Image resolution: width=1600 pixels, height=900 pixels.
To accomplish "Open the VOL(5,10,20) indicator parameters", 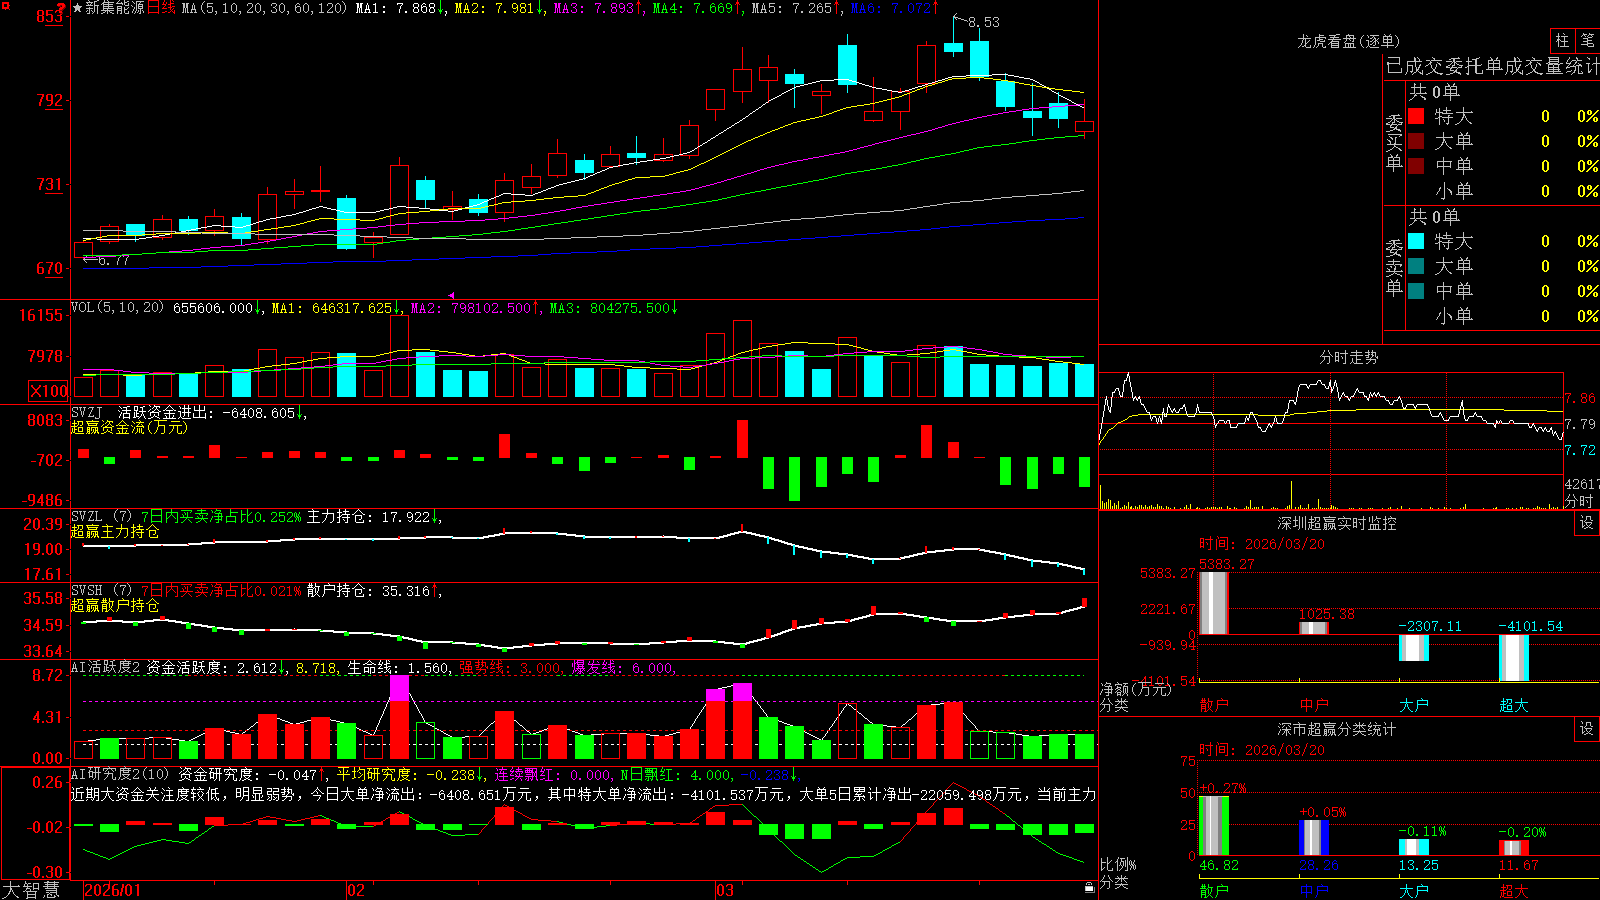I will click(117, 308).
